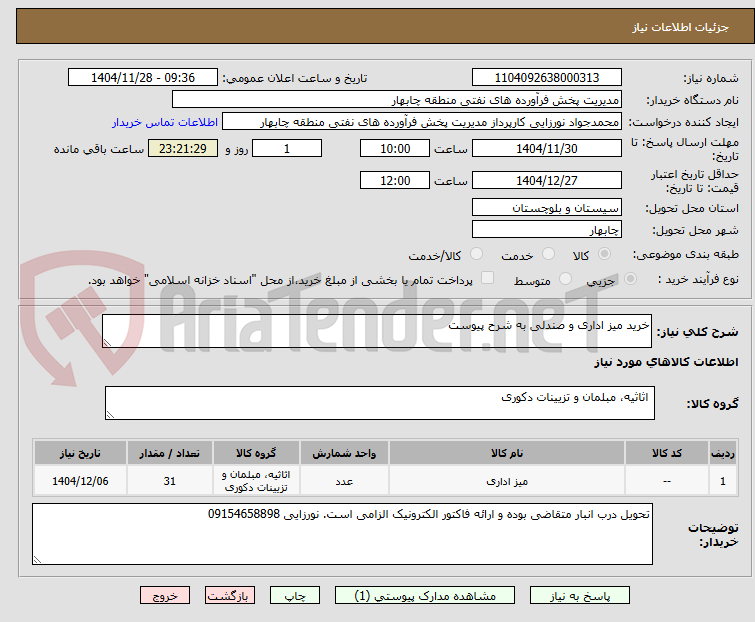Click the announcement date field 1404/11/28 - 09:36
Screen dimensions: 755x622
tap(143, 78)
